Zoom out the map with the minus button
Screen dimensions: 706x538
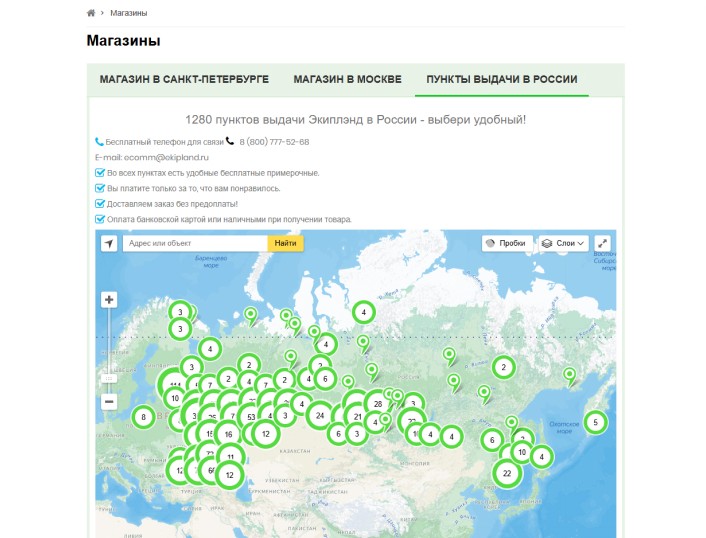pyautogui.click(x=109, y=401)
